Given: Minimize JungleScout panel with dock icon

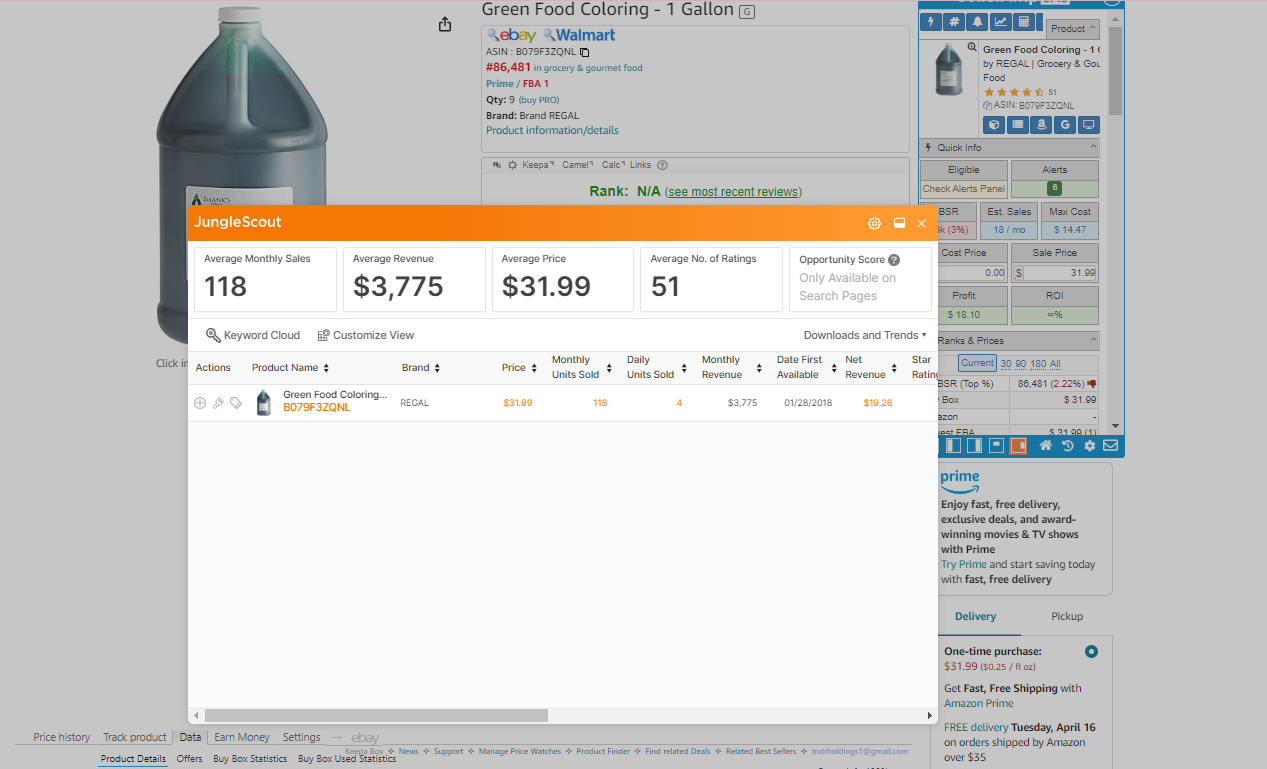Looking at the screenshot, I should [899, 223].
